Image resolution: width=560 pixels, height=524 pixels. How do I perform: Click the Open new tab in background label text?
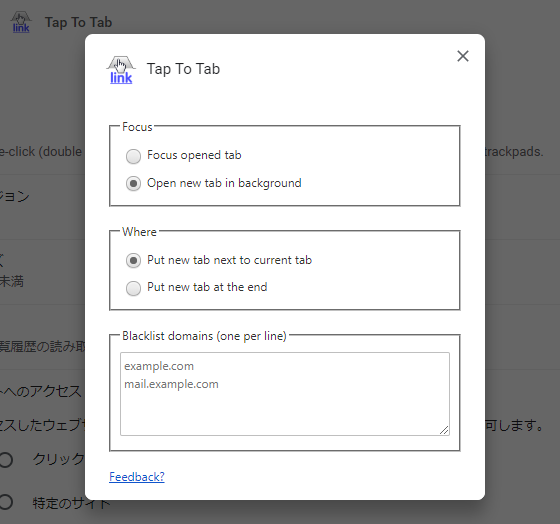pos(224,183)
